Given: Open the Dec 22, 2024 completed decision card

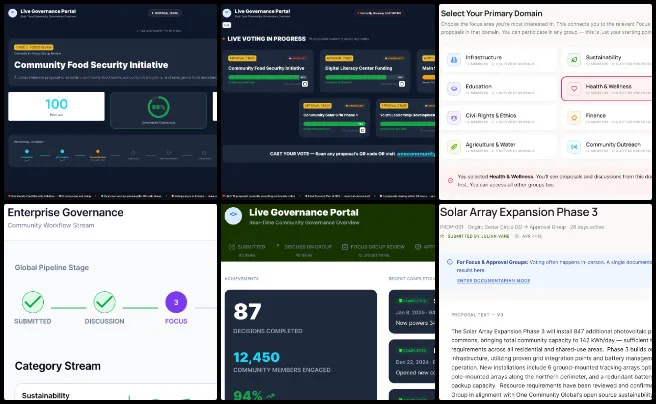Looking at the screenshot, I should pos(412,361).
